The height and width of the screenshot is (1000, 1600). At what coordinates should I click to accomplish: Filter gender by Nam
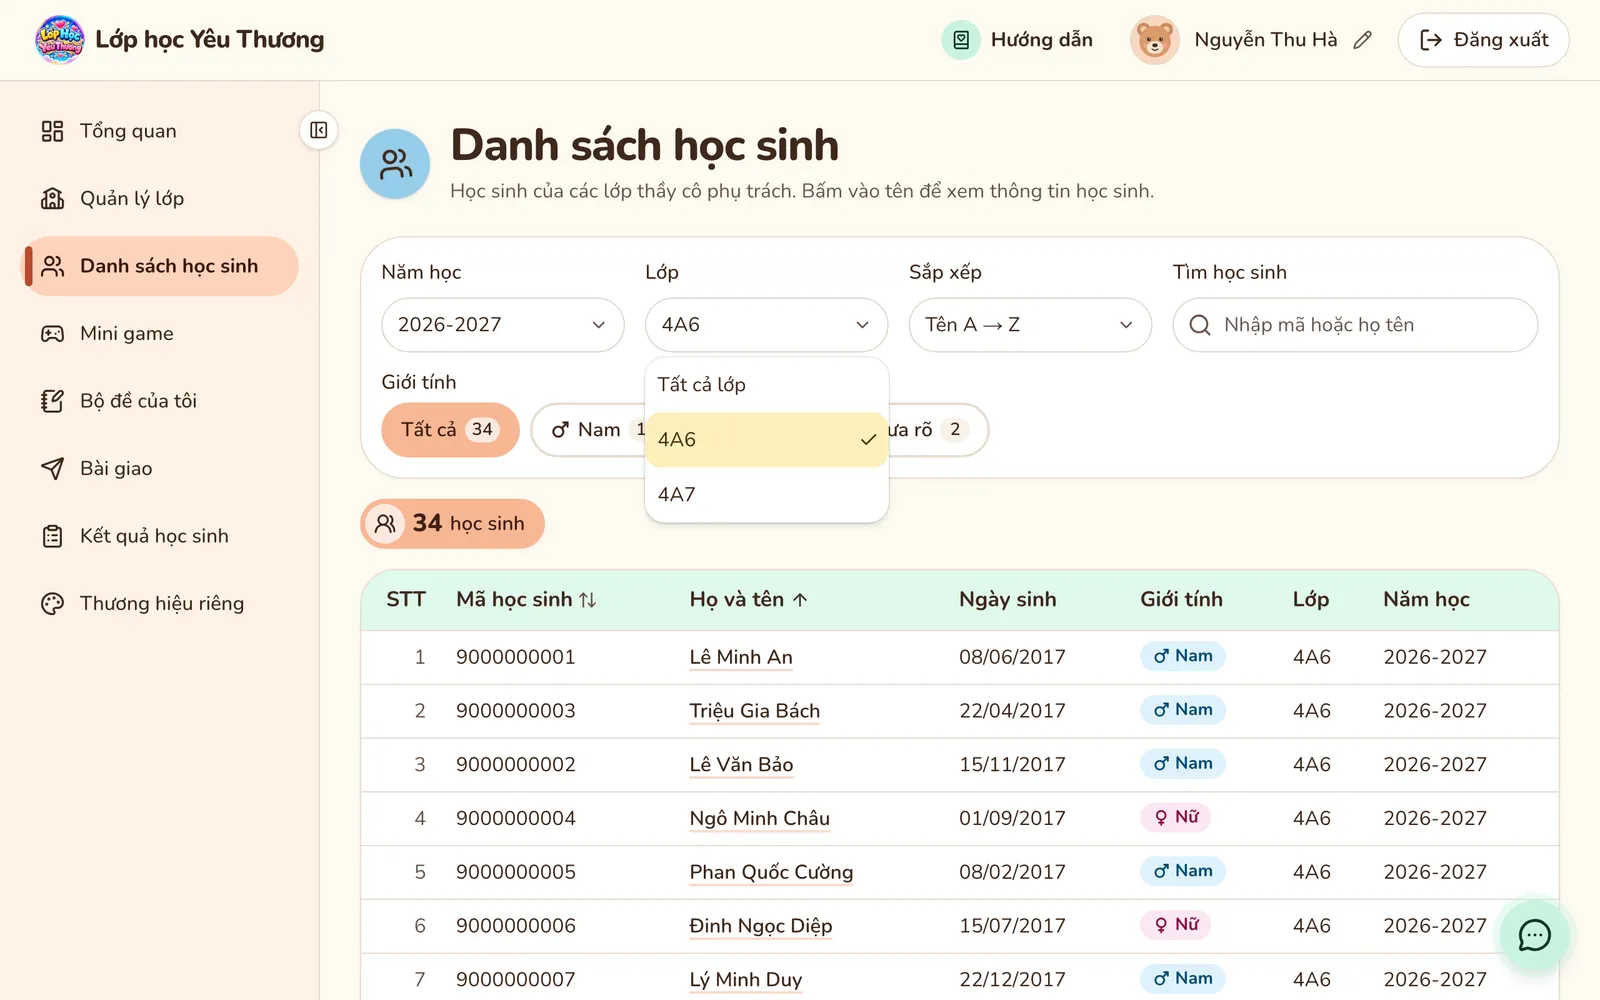click(590, 430)
